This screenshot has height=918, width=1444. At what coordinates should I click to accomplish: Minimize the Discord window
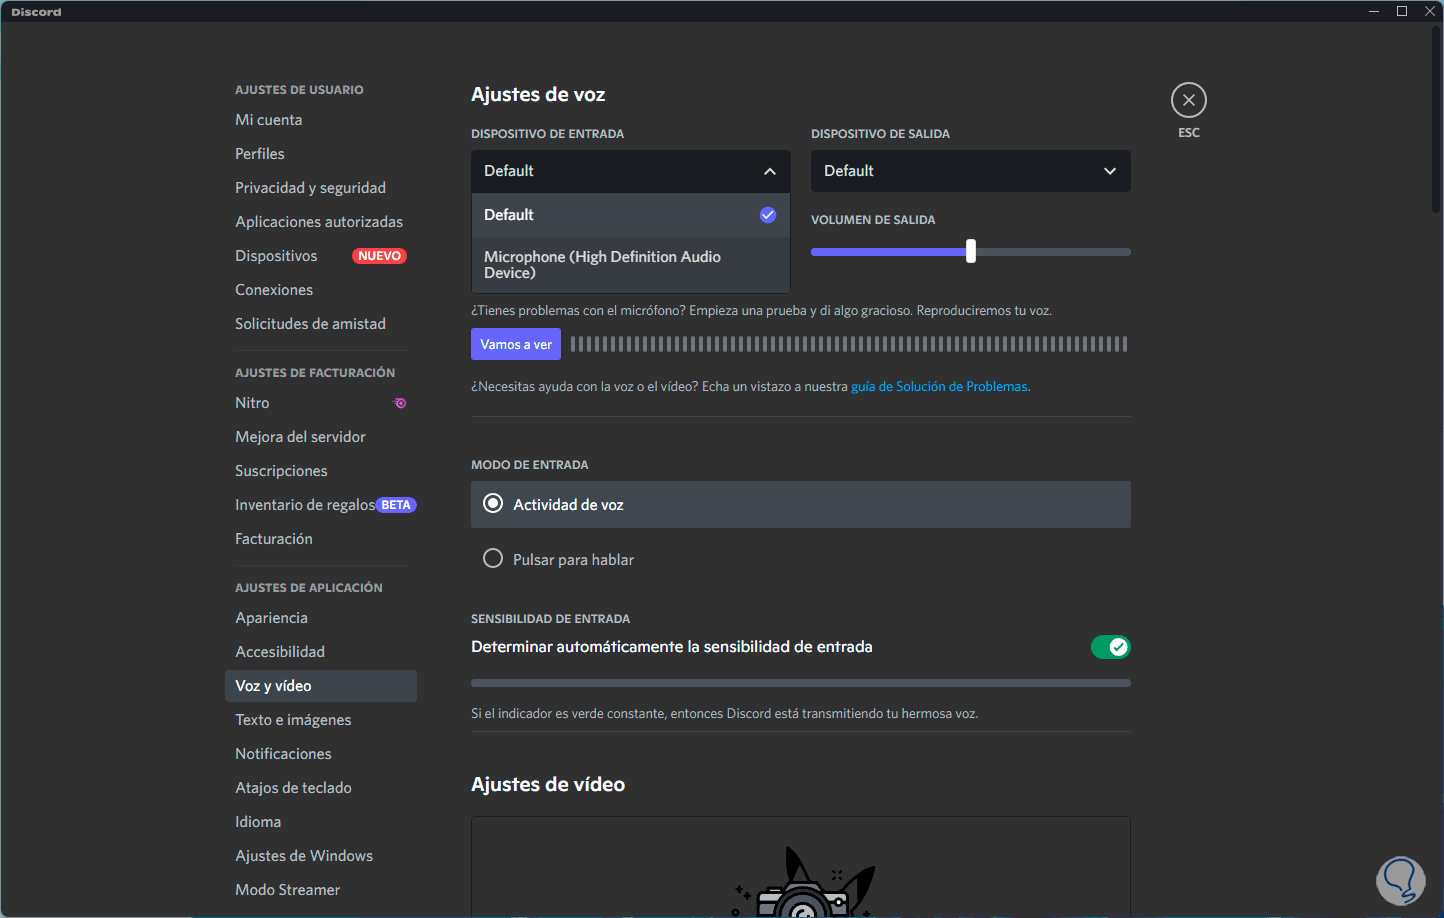point(1374,11)
